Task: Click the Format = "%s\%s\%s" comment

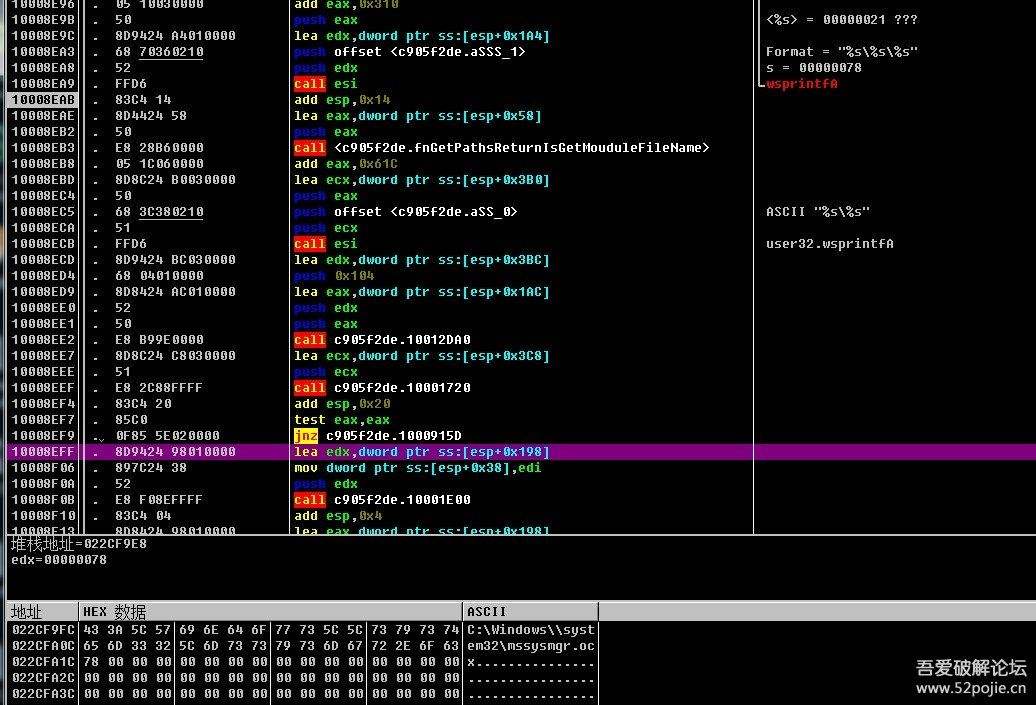Action: coord(841,52)
